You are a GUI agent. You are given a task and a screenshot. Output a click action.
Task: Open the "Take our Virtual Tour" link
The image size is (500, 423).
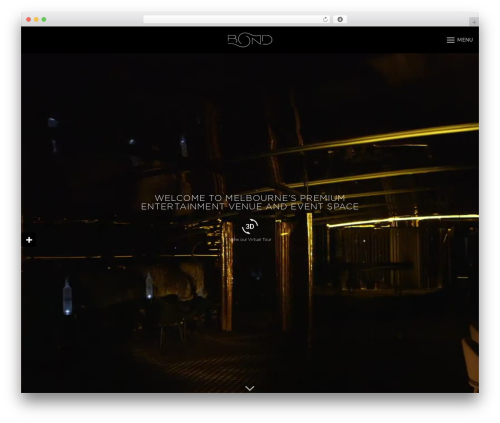point(250,239)
